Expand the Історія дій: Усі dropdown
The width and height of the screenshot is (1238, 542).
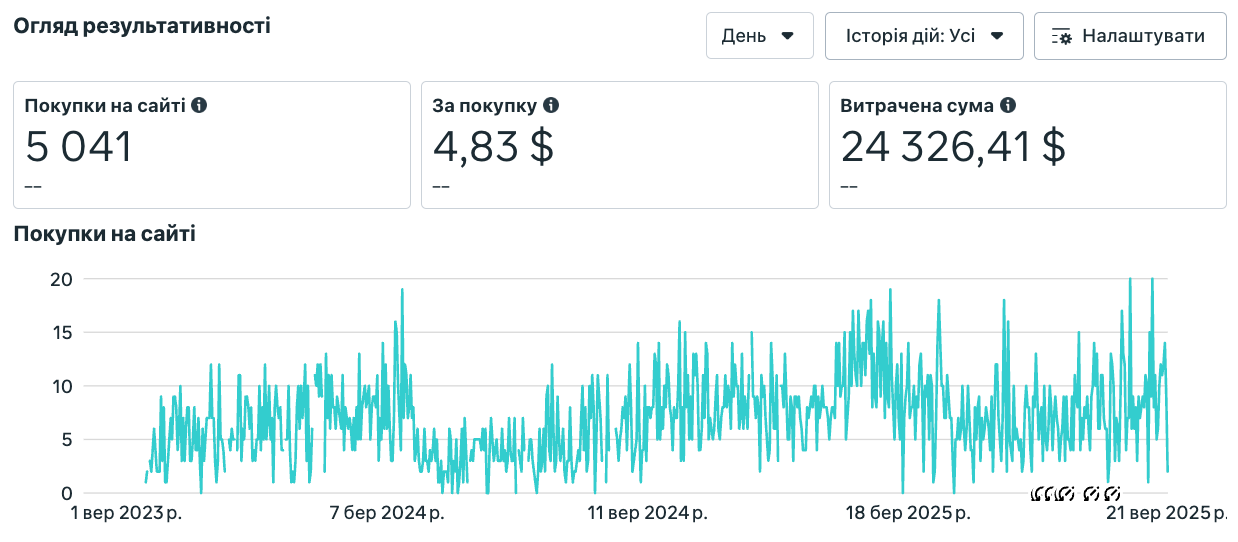point(923,36)
